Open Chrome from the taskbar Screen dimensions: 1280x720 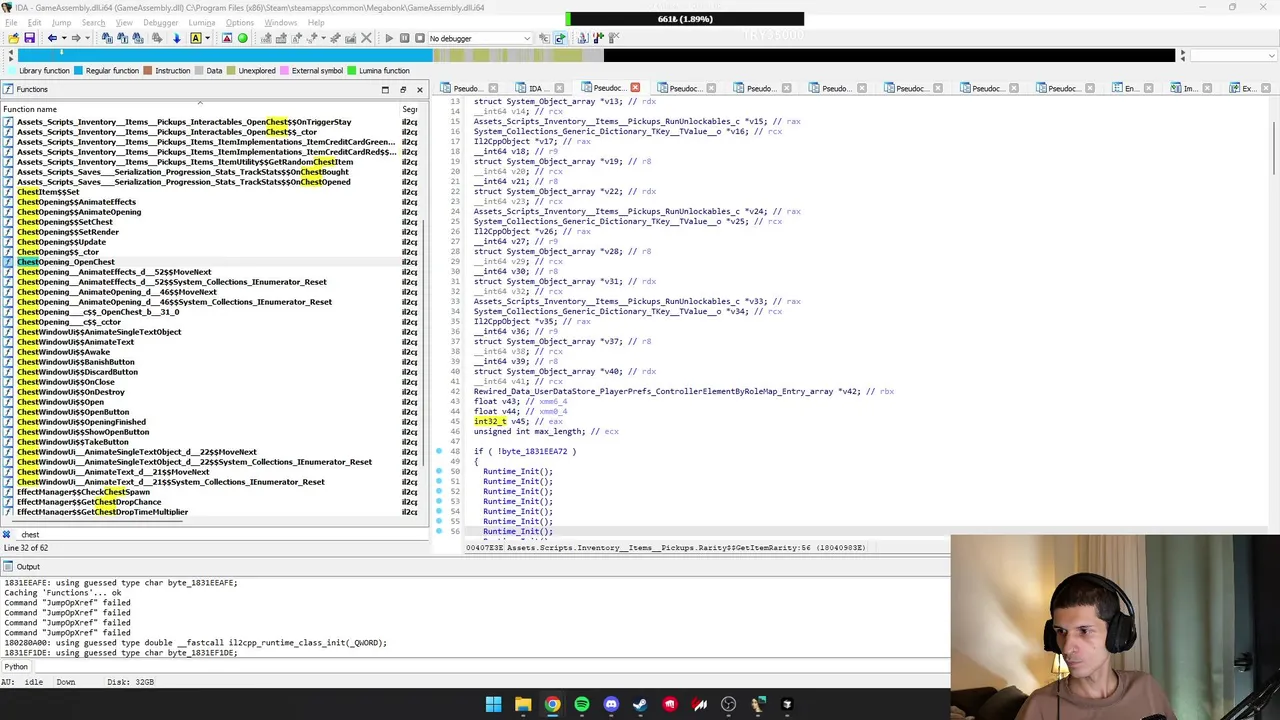click(x=552, y=704)
